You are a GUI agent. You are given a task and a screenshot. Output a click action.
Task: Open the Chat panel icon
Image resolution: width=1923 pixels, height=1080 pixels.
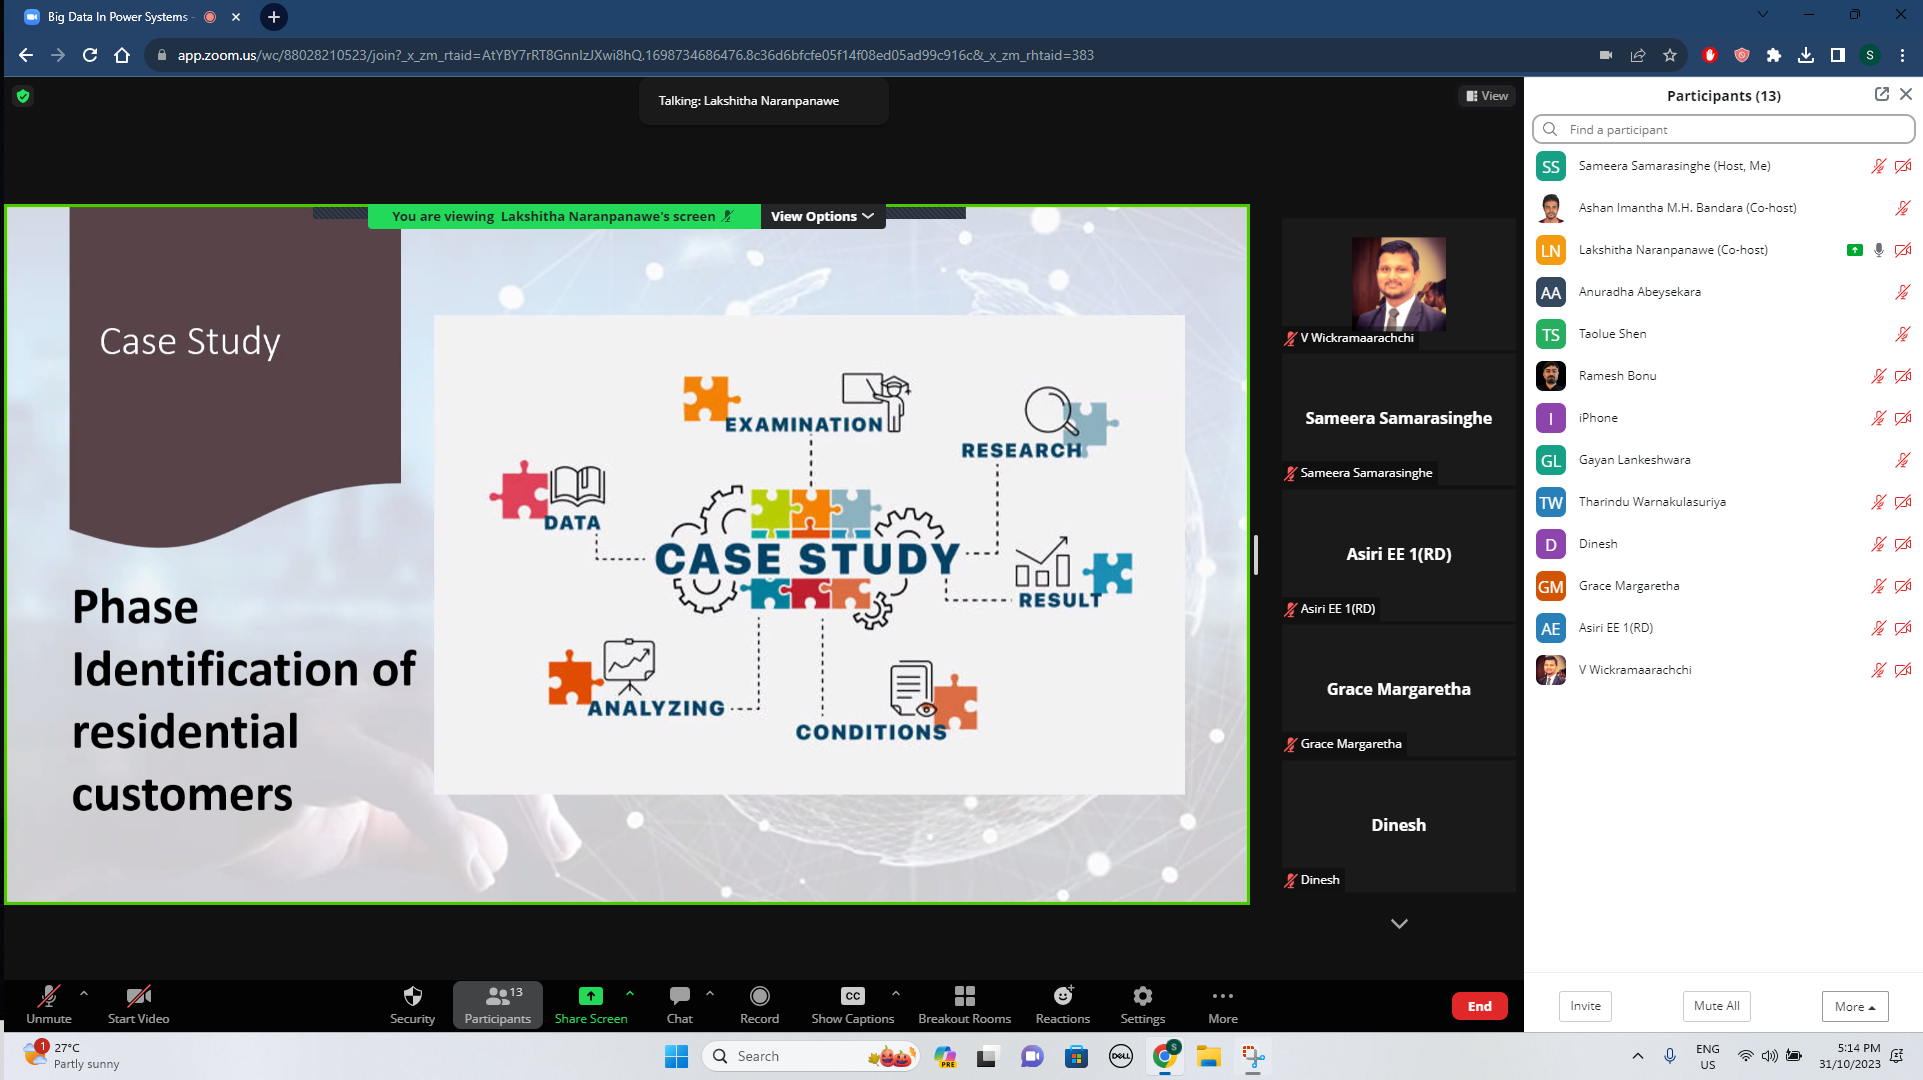[x=679, y=996]
